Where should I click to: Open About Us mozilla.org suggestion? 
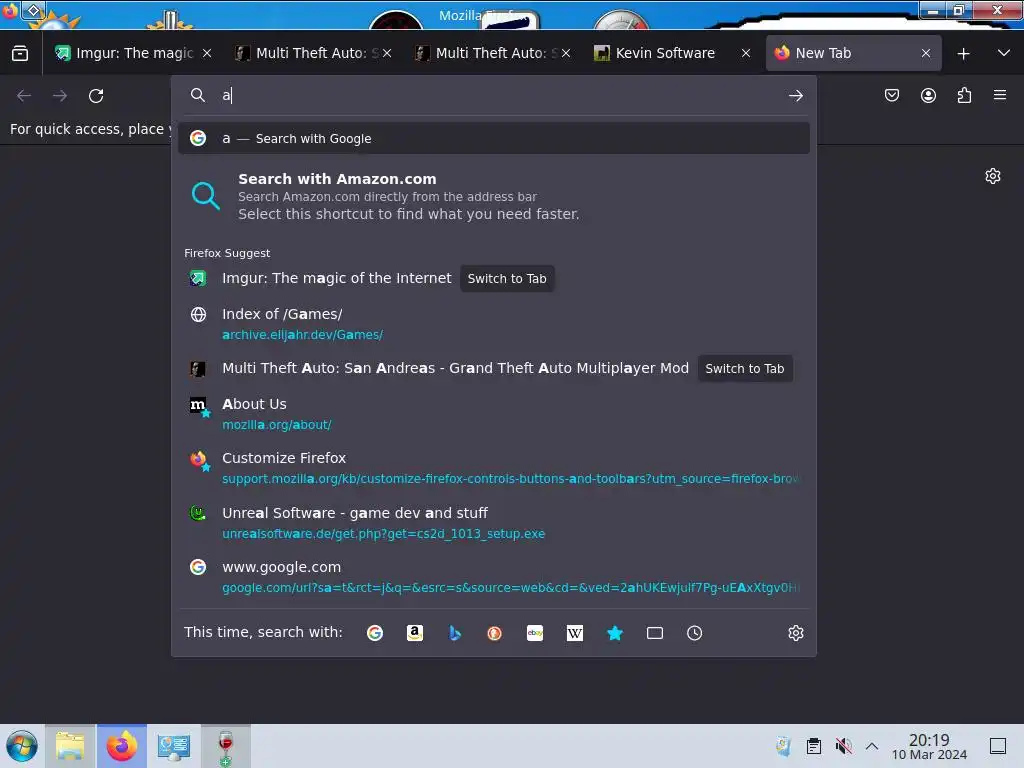[494, 414]
